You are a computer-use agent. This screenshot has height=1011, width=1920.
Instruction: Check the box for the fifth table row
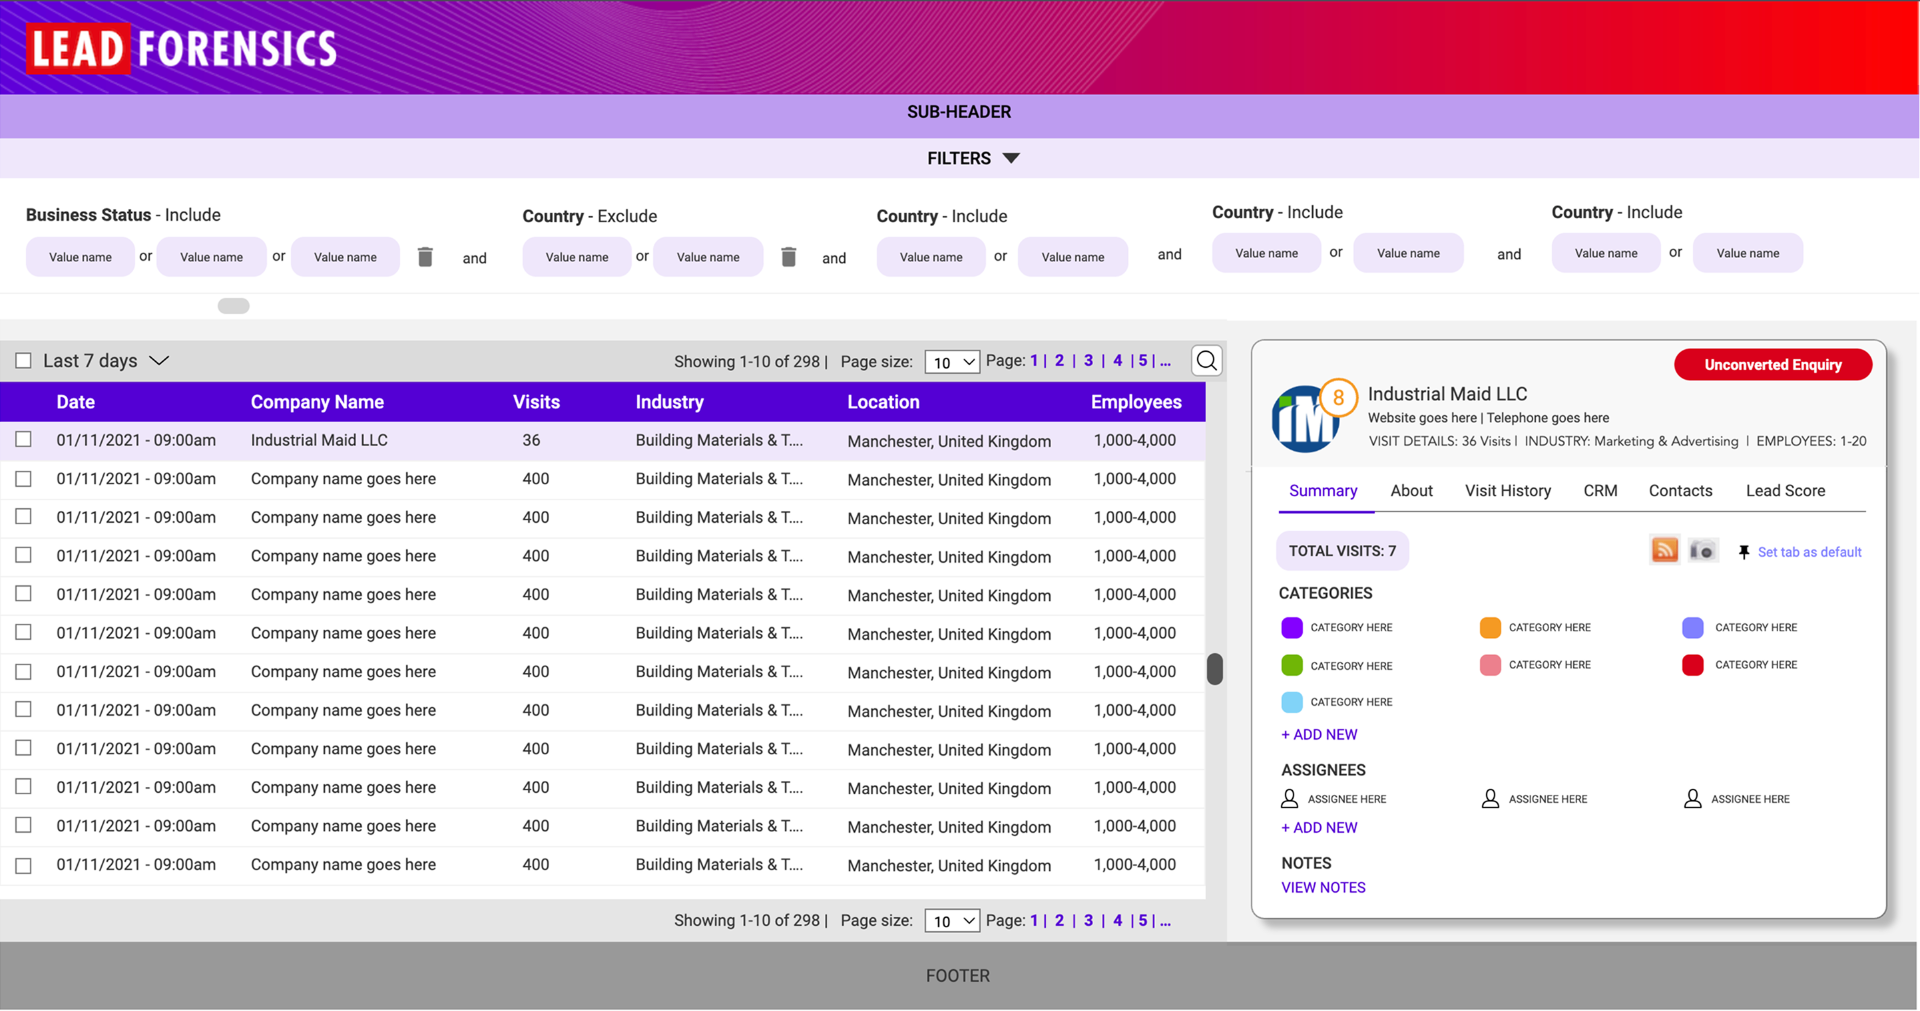coord(23,594)
